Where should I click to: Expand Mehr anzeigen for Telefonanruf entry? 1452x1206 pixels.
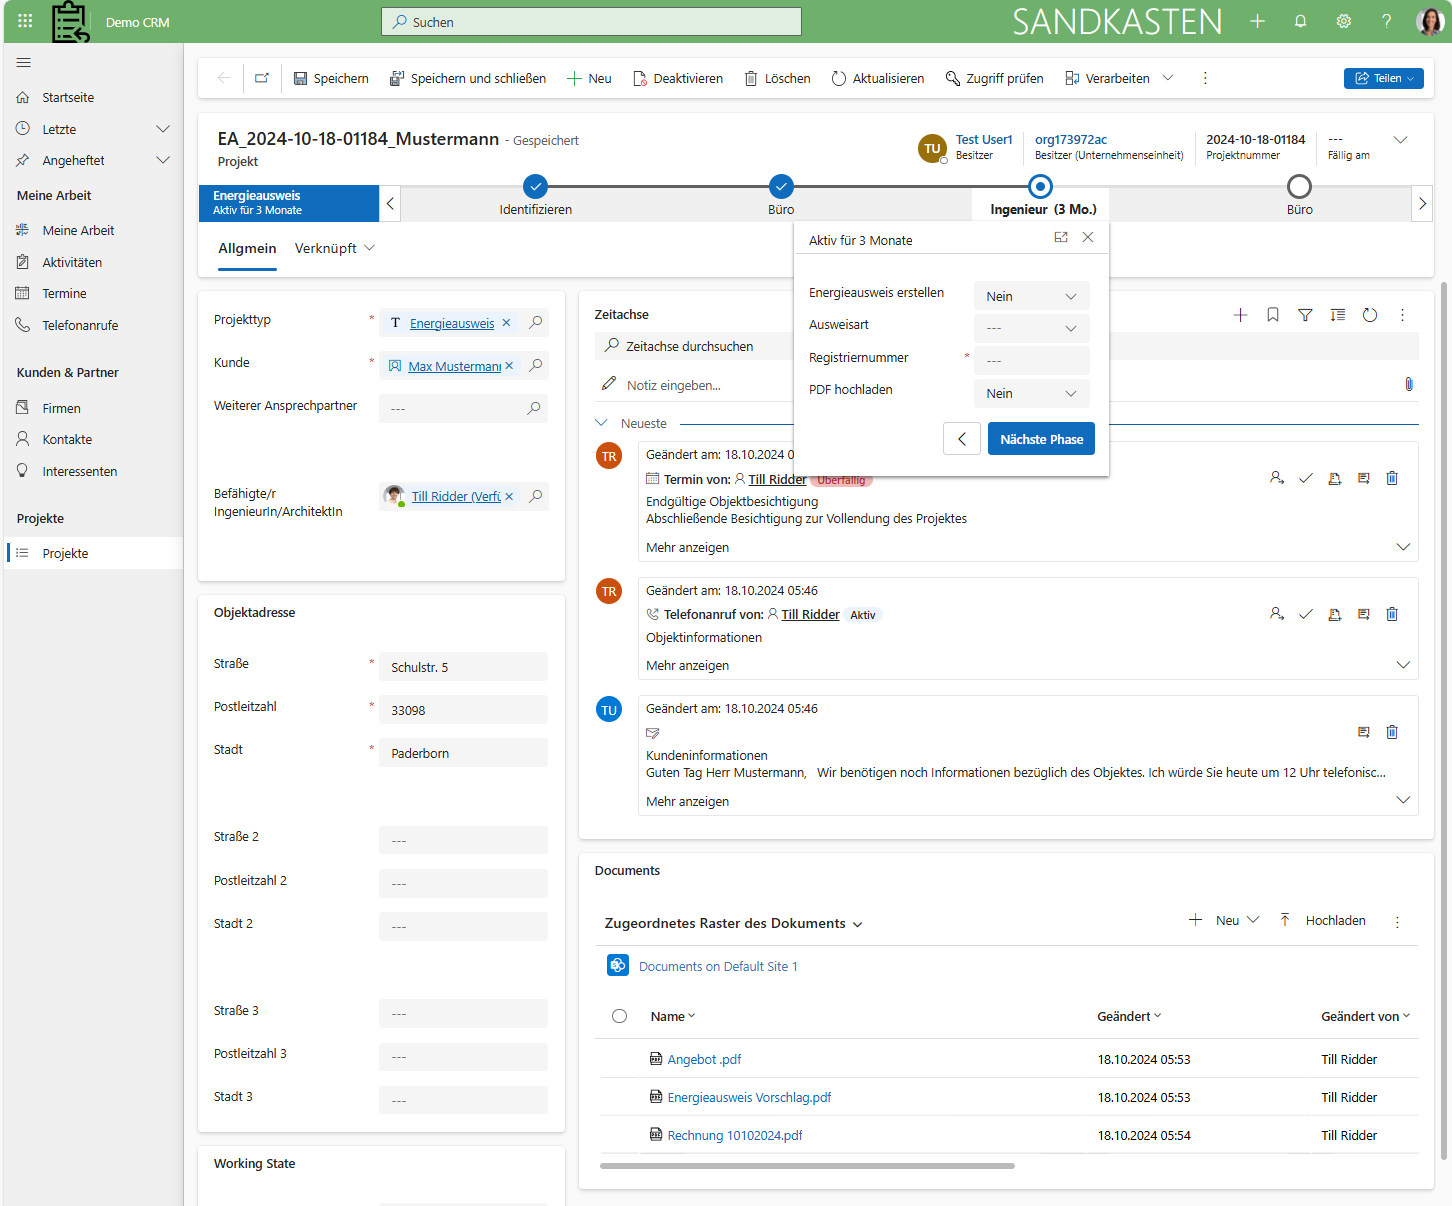[x=1403, y=665]
